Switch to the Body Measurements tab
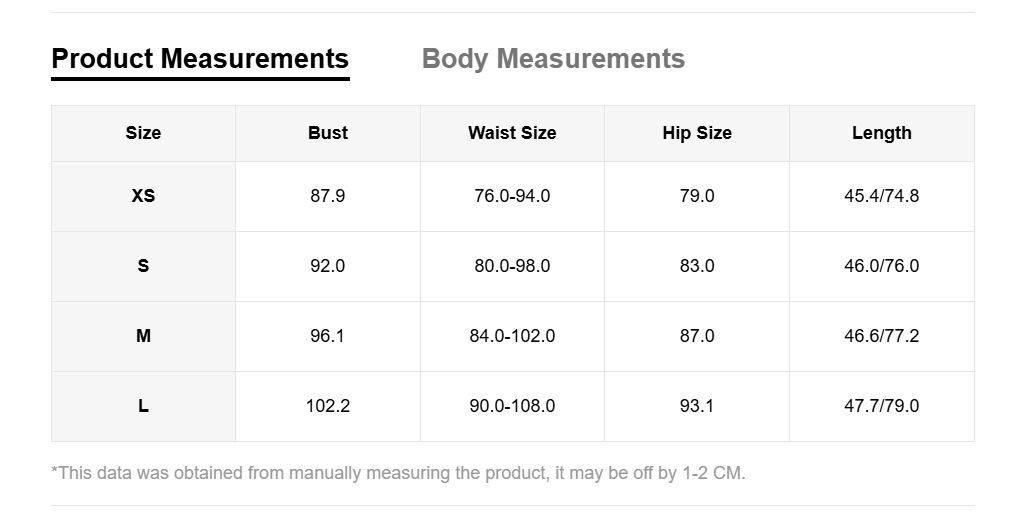Screen dimensions: 1014x519 pos(553,59)
